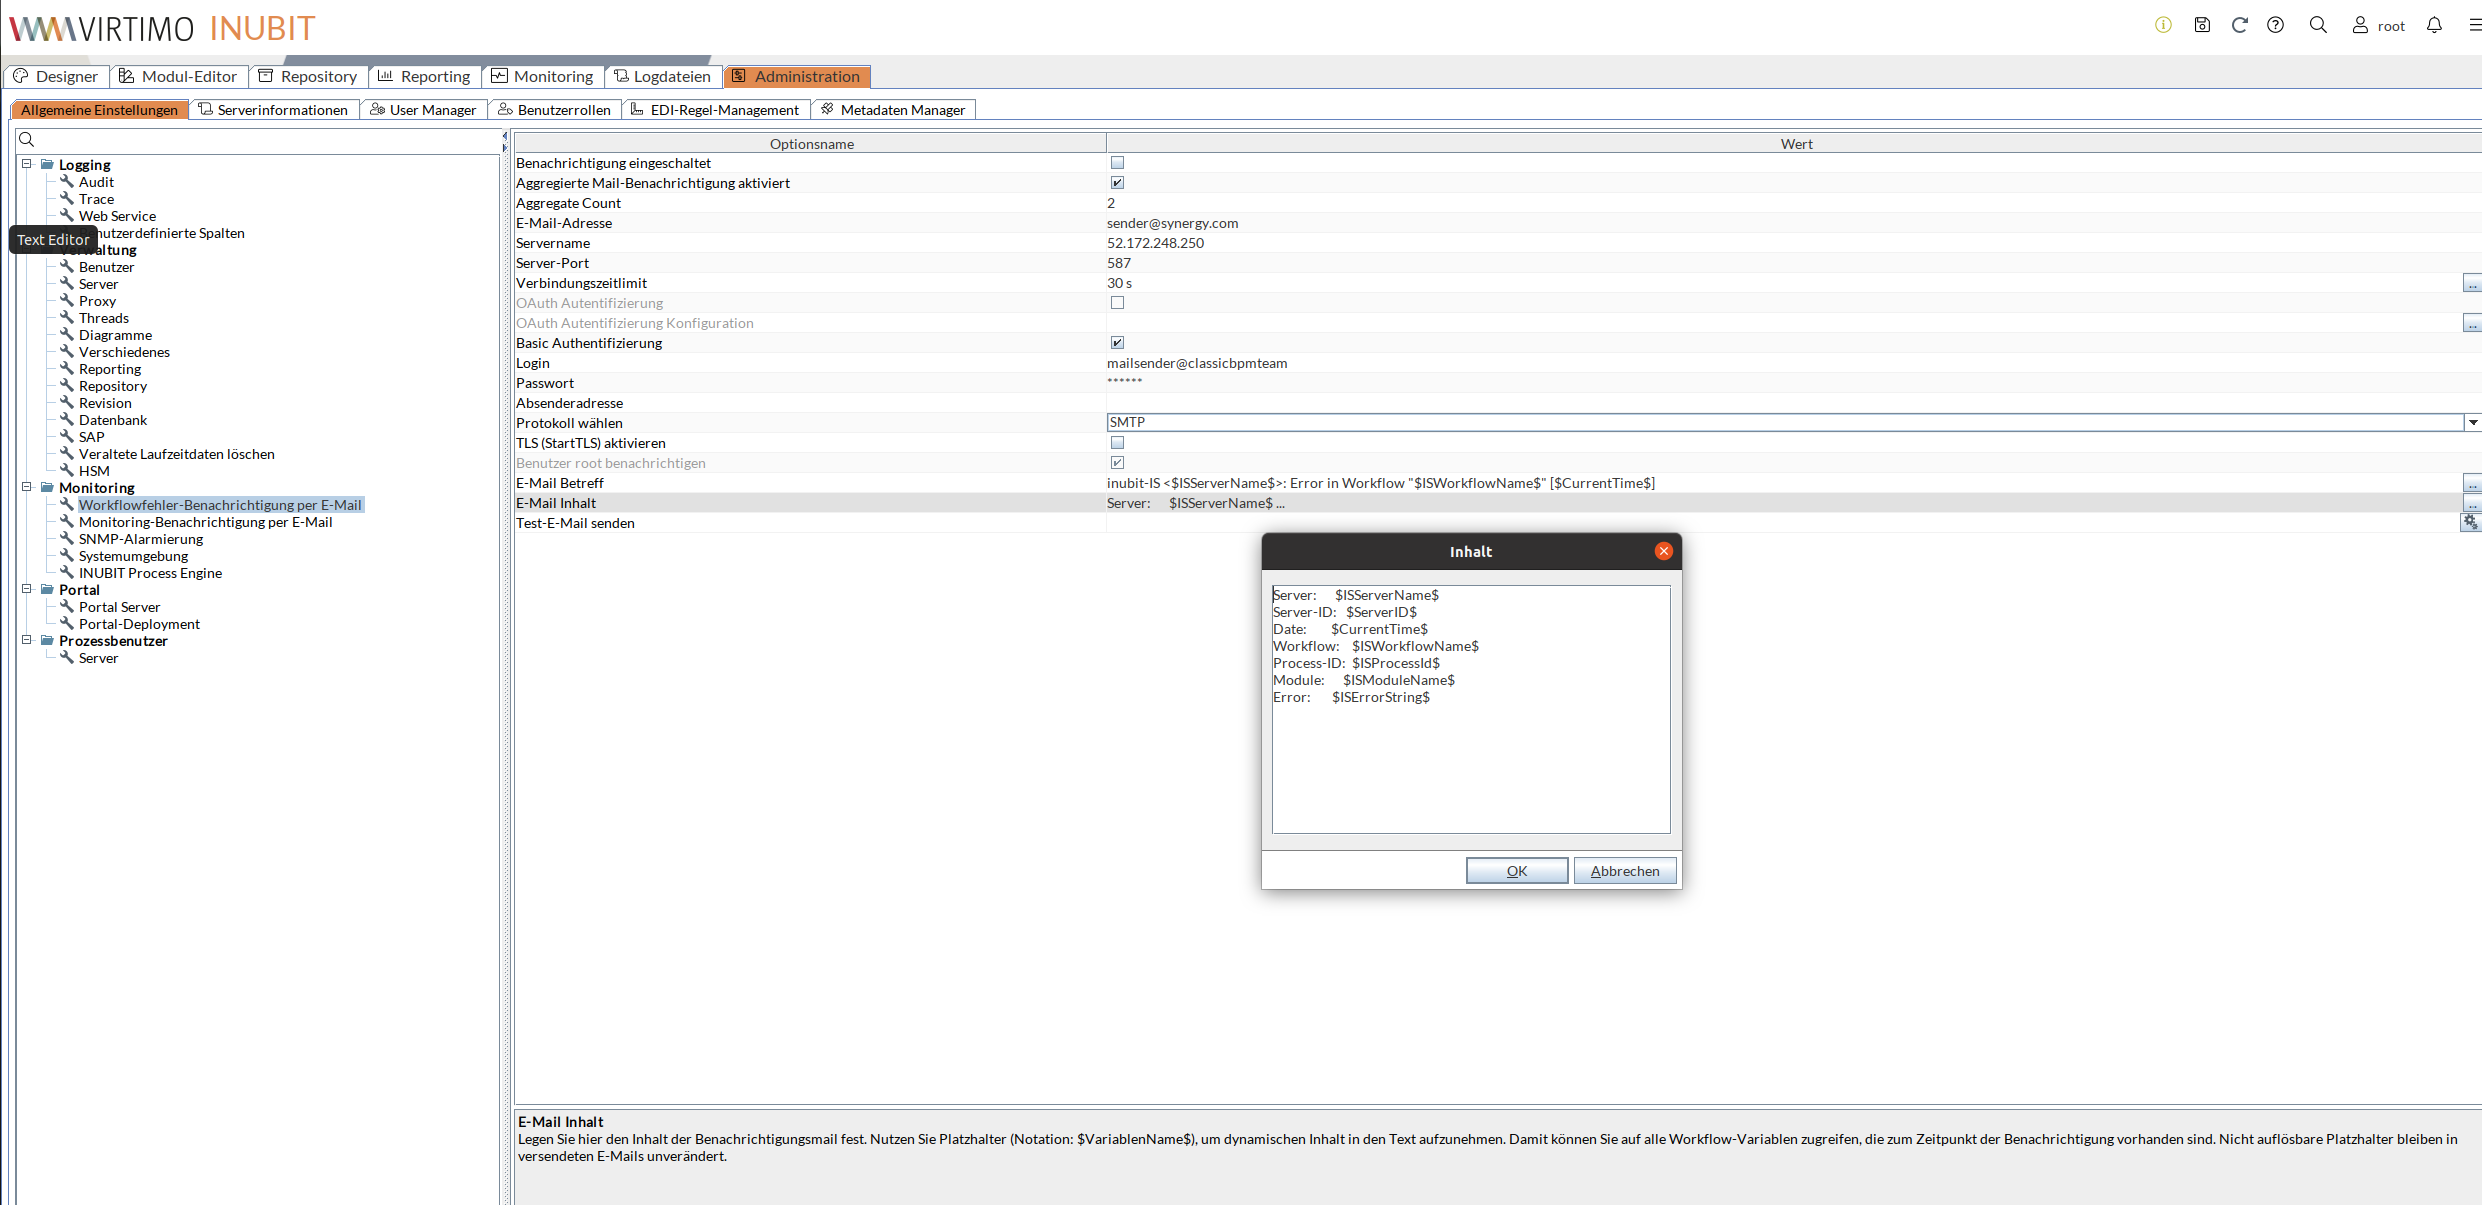Disable Aggregierte Mail-Benachrichtigung aktiviert

pyautogui.click(x=1117, y=182)
